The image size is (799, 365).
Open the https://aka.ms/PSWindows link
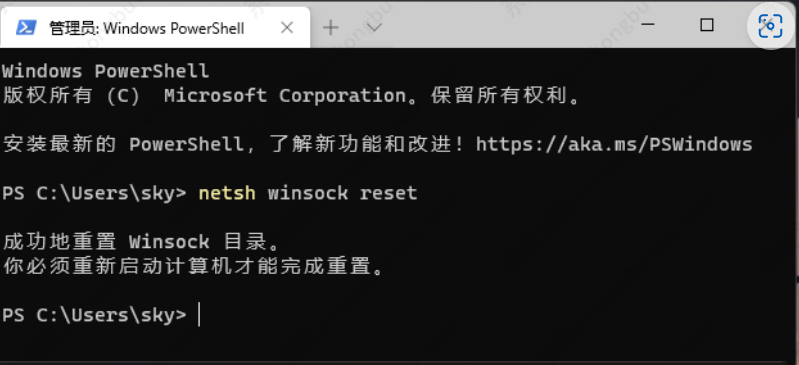pyautogui.click(x=614, y=144)
